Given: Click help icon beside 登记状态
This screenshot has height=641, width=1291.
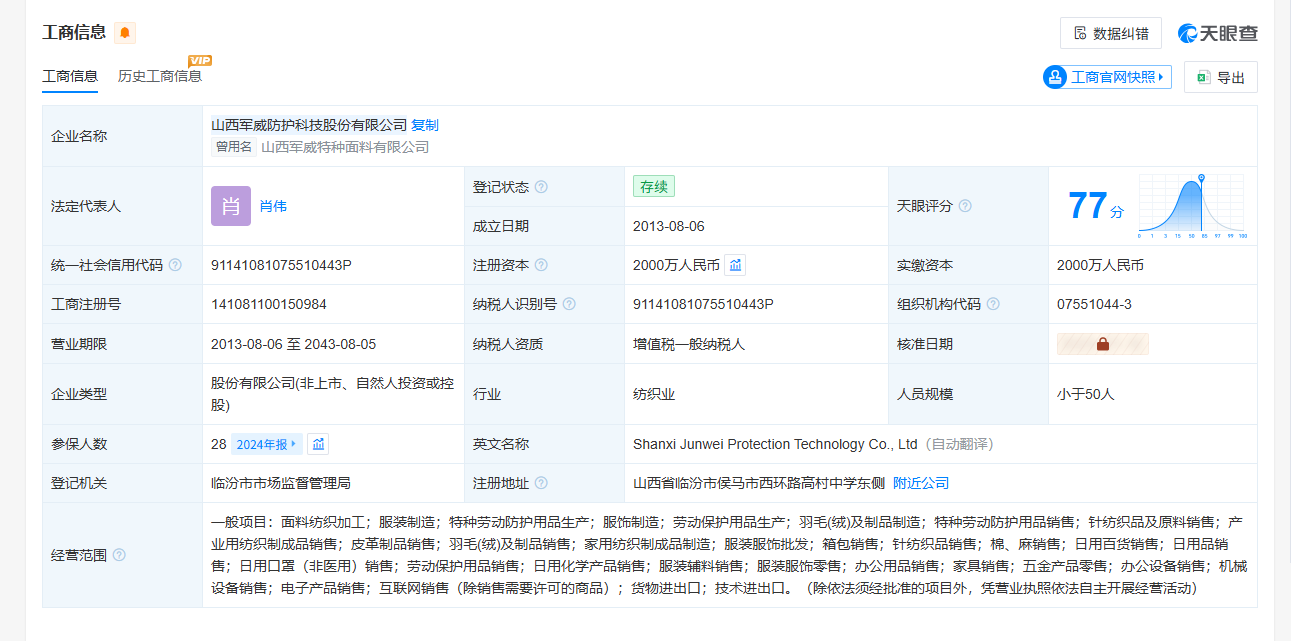Looking at the screenshot, I should [541, 187].
